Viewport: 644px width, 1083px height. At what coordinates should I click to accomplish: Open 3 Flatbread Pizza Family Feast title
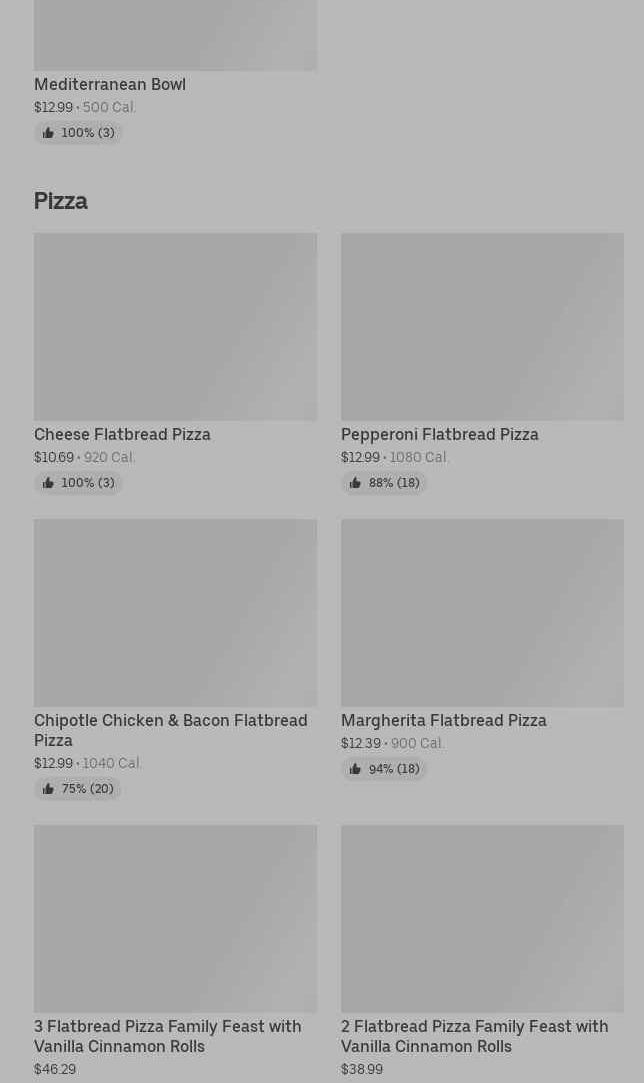point(167,1036)
